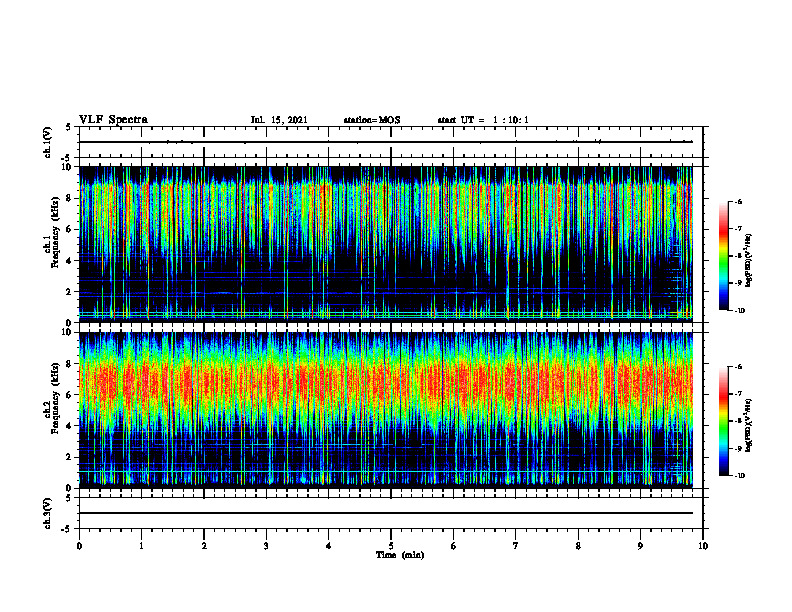Screen dimensions: 792x612
Task: Click the ch.2 colorbar units label log(PSD)
Action: [x=749, y=425]
